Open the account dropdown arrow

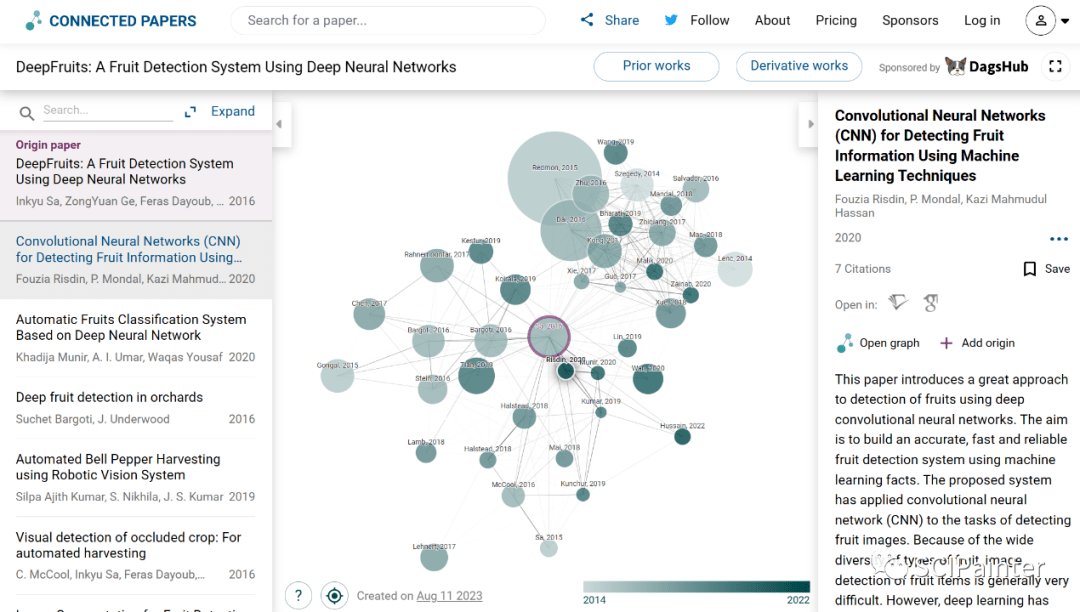[1065, 21]
